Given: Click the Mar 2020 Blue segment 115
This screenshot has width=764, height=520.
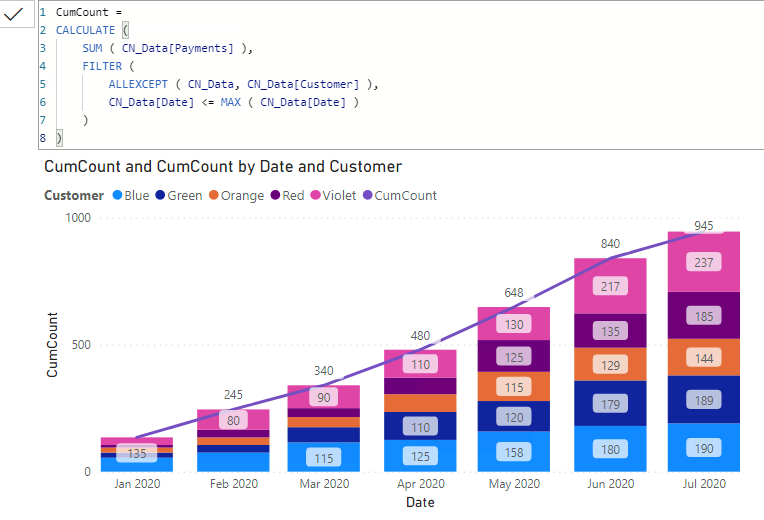Looking at the screenshot, I should coord(324,457).
